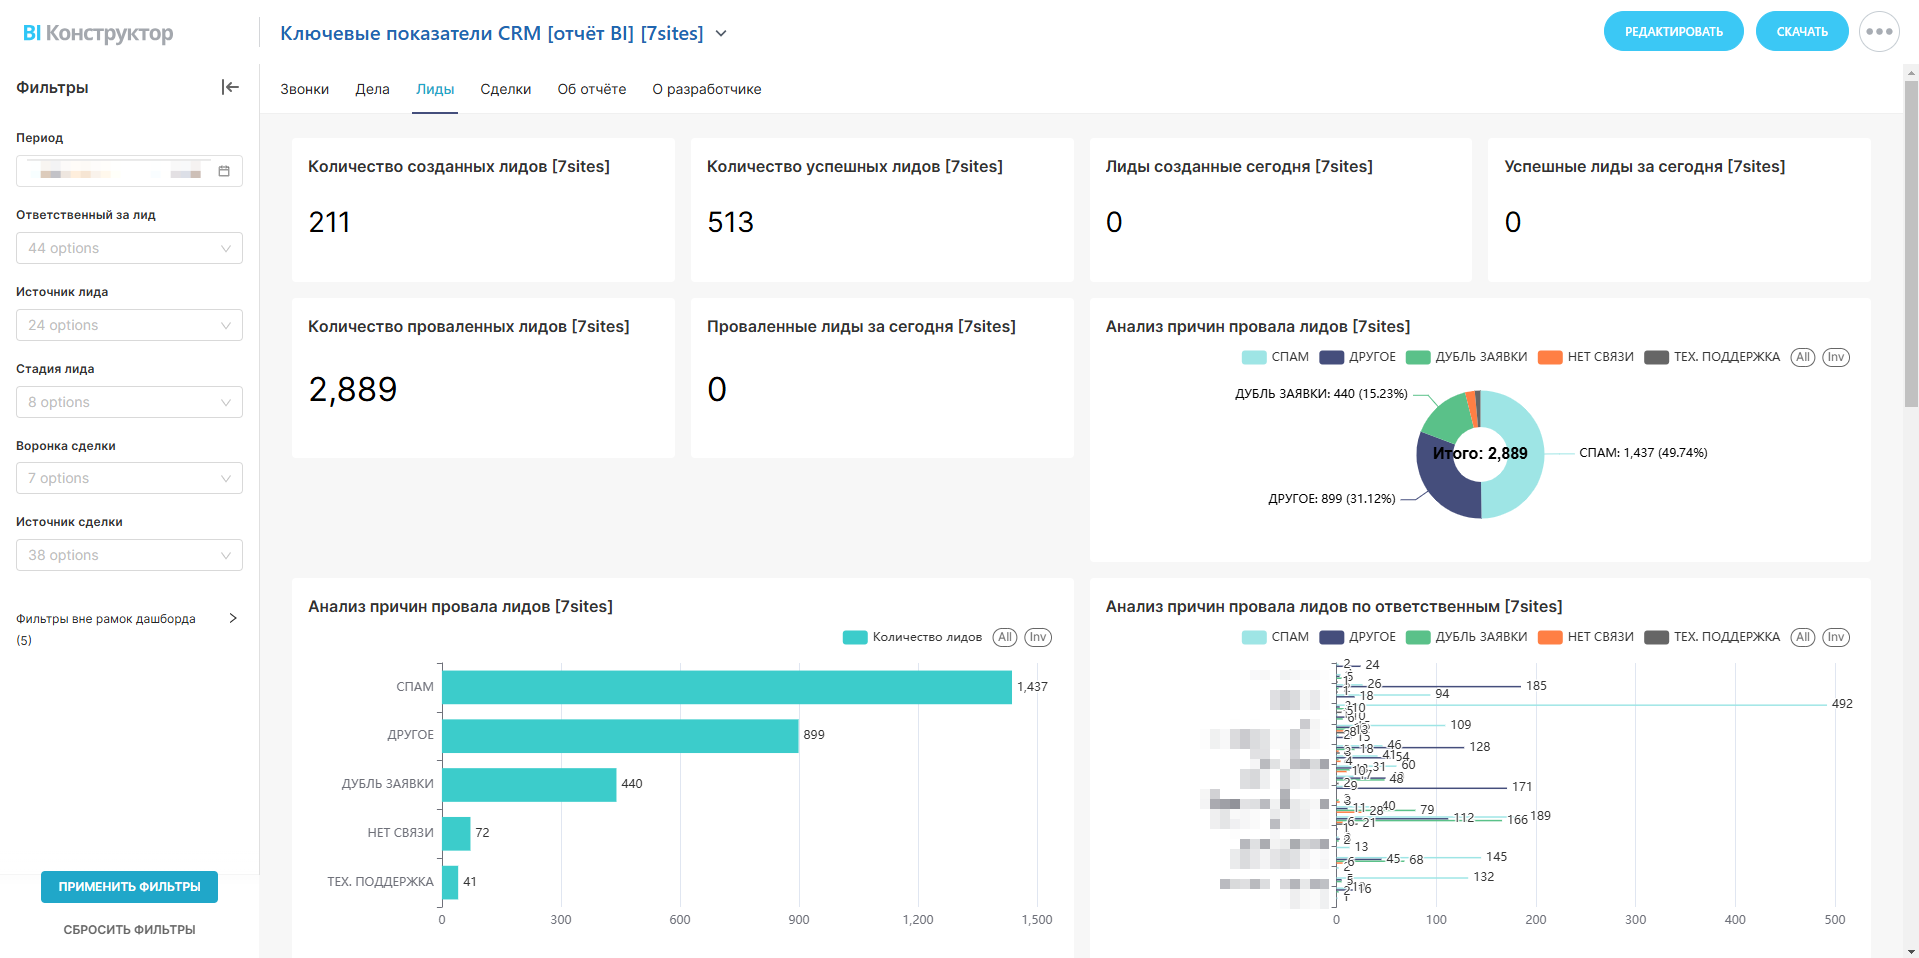Click the ПРИМЕНИТЬ ФИЛЬТРЫ button
This screenshot has width=1919, height=958.
(x=129, y=887)
